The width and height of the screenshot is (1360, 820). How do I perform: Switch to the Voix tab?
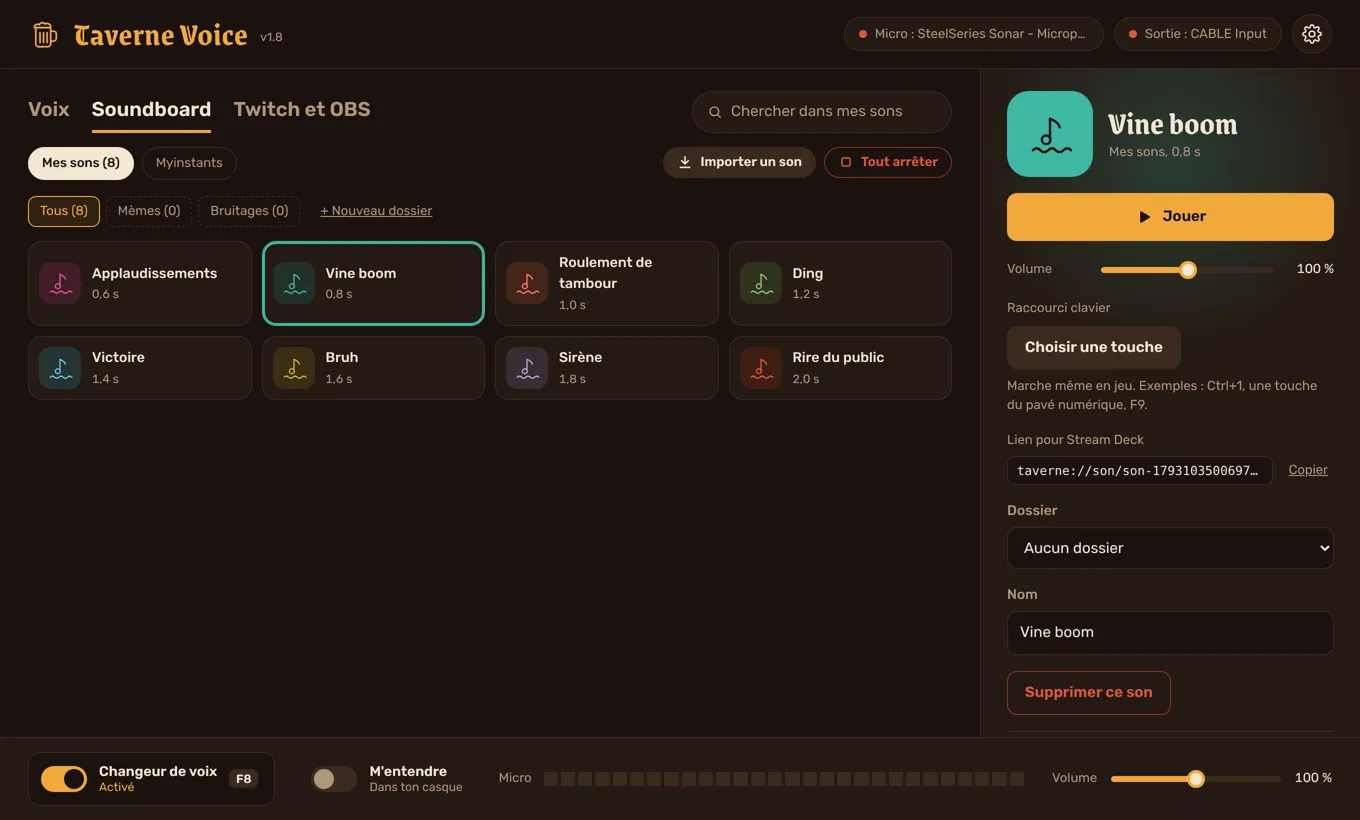coord(49,109)
